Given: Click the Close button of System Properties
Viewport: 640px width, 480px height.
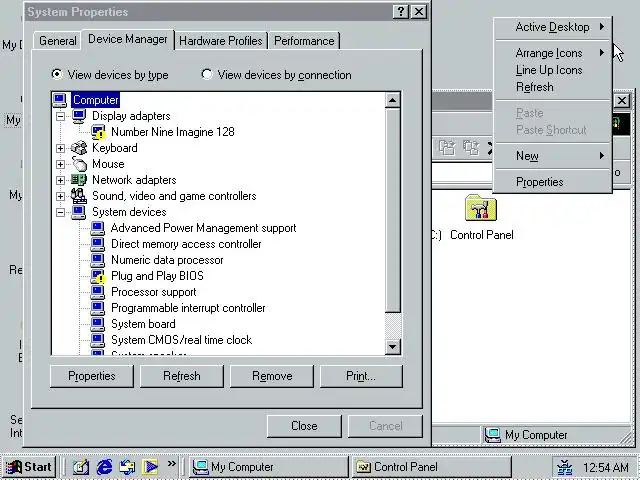Looking at the screenshot, I should [304, 426].
